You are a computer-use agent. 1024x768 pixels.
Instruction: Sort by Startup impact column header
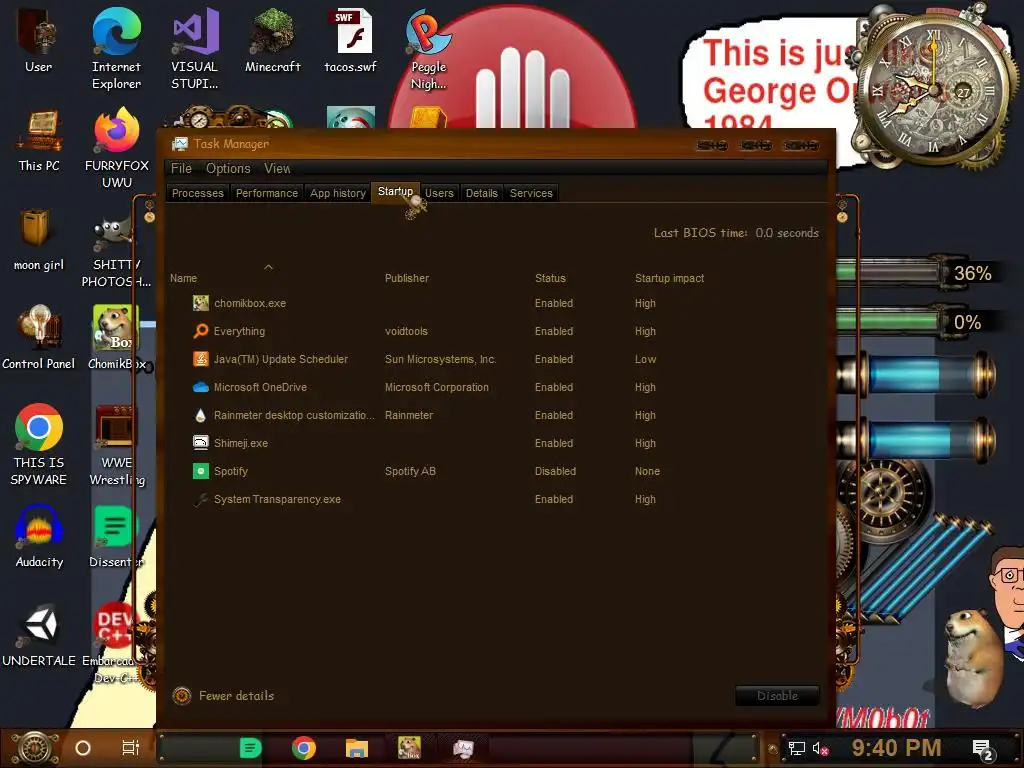669,278
